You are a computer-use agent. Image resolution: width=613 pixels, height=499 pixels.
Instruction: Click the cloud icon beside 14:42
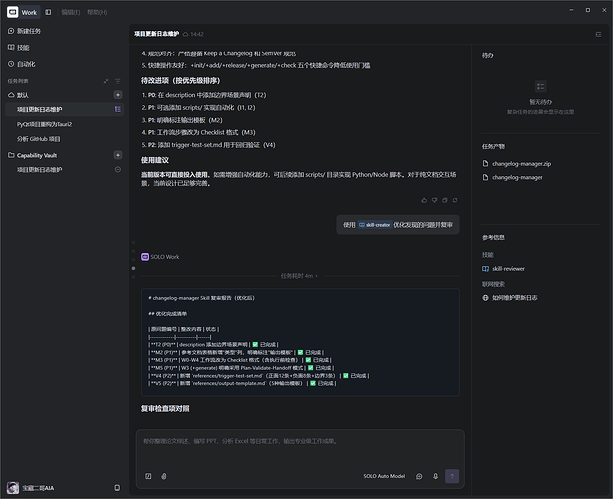185,34
